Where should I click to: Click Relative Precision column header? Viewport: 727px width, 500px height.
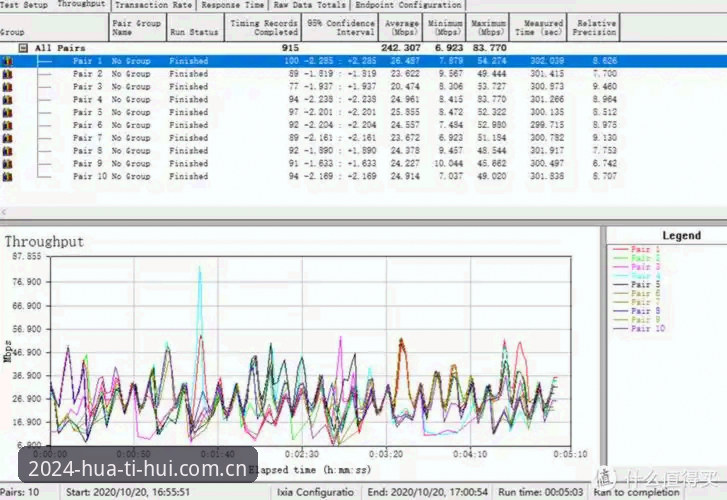[x=593, y=27]
